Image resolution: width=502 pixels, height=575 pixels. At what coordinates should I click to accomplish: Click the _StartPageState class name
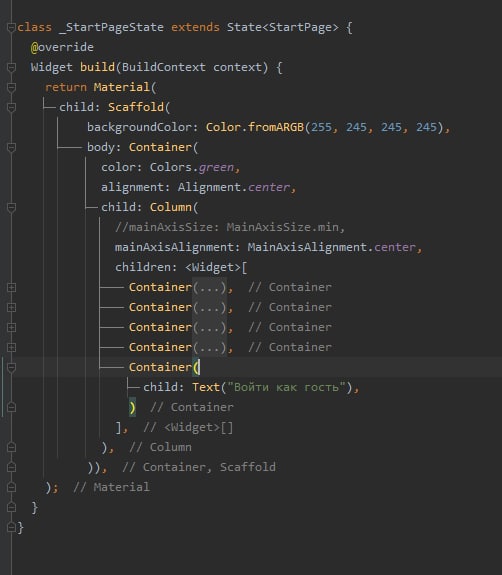(111, 28)
